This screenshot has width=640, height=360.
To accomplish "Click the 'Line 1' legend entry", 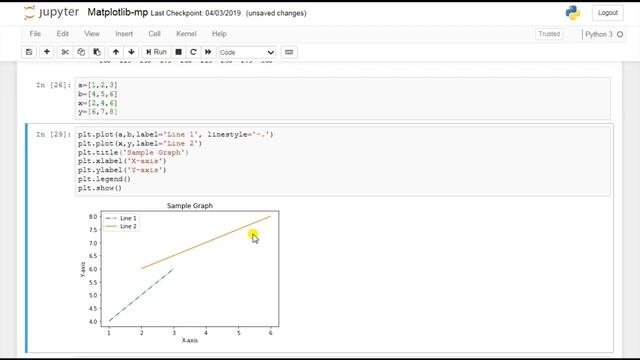I will click(121, 218).
